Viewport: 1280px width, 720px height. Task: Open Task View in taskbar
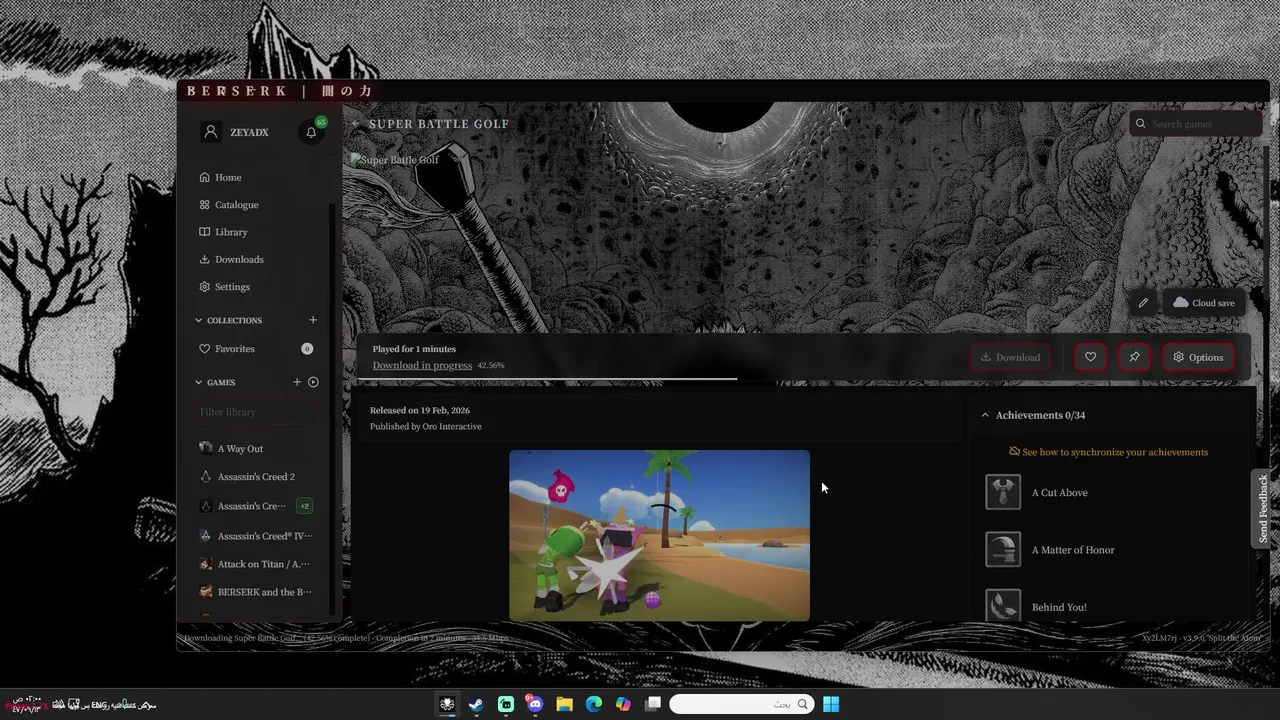click(653, 704)
